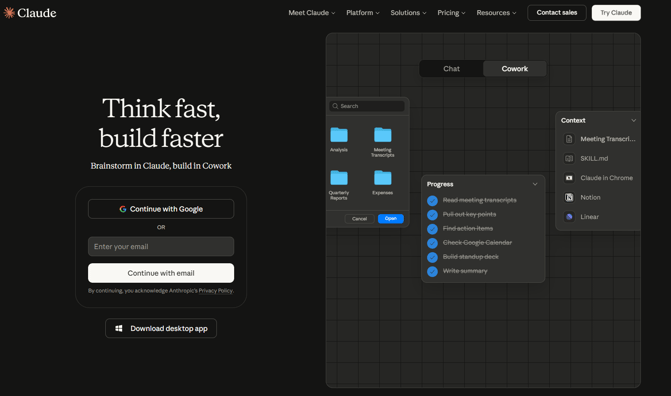This screenshot has height=396, width=671.
Task: Expand the Solutions menu
Action: 408,13
